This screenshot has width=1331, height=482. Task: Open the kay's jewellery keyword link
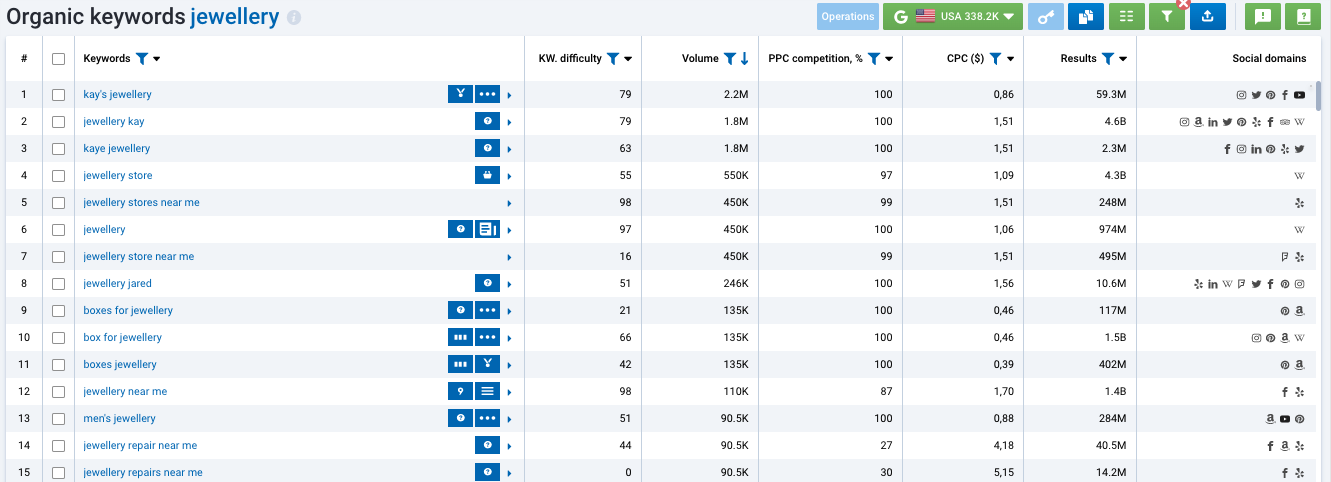tap(117, 94)
